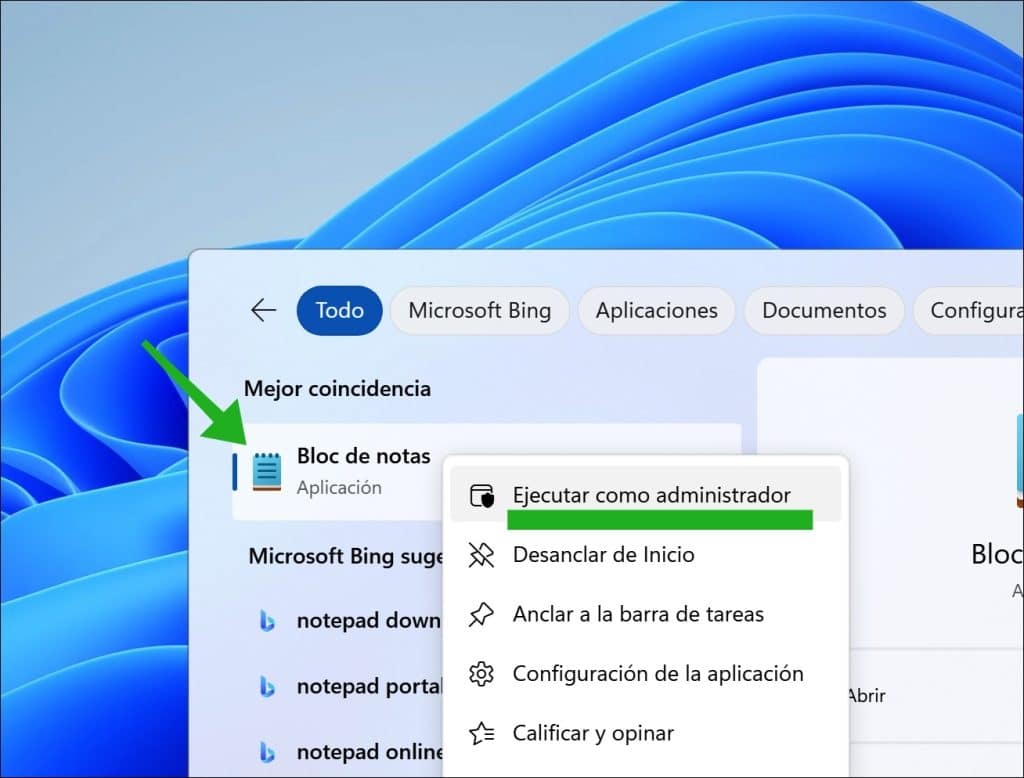Click the gear icon for app settings
This screenshot has width=1024, height=778.
[481, 674]
